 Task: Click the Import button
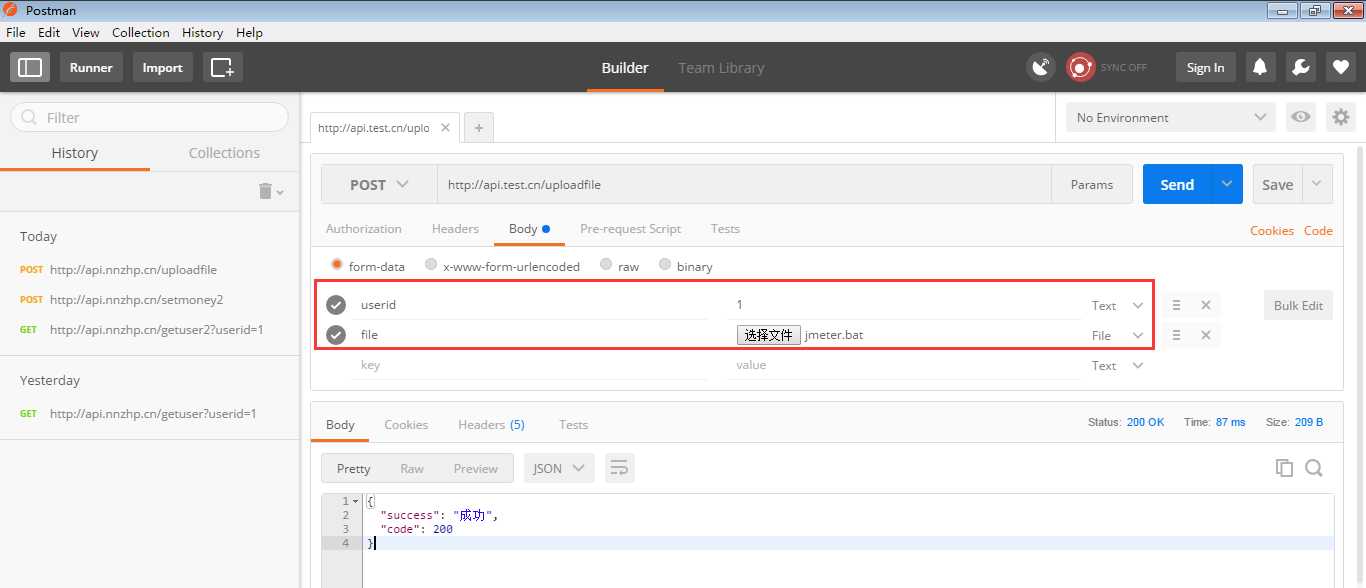click(x=162, y=67)
